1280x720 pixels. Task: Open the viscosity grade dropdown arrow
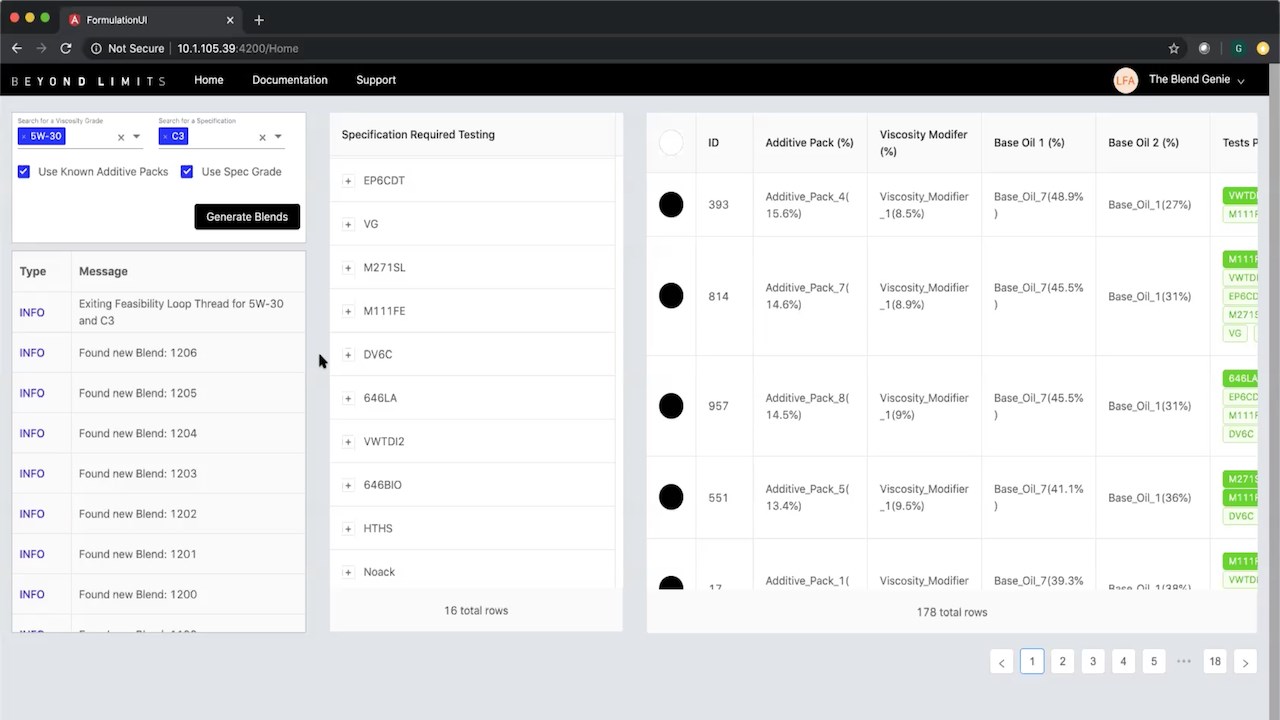[137, 137]
